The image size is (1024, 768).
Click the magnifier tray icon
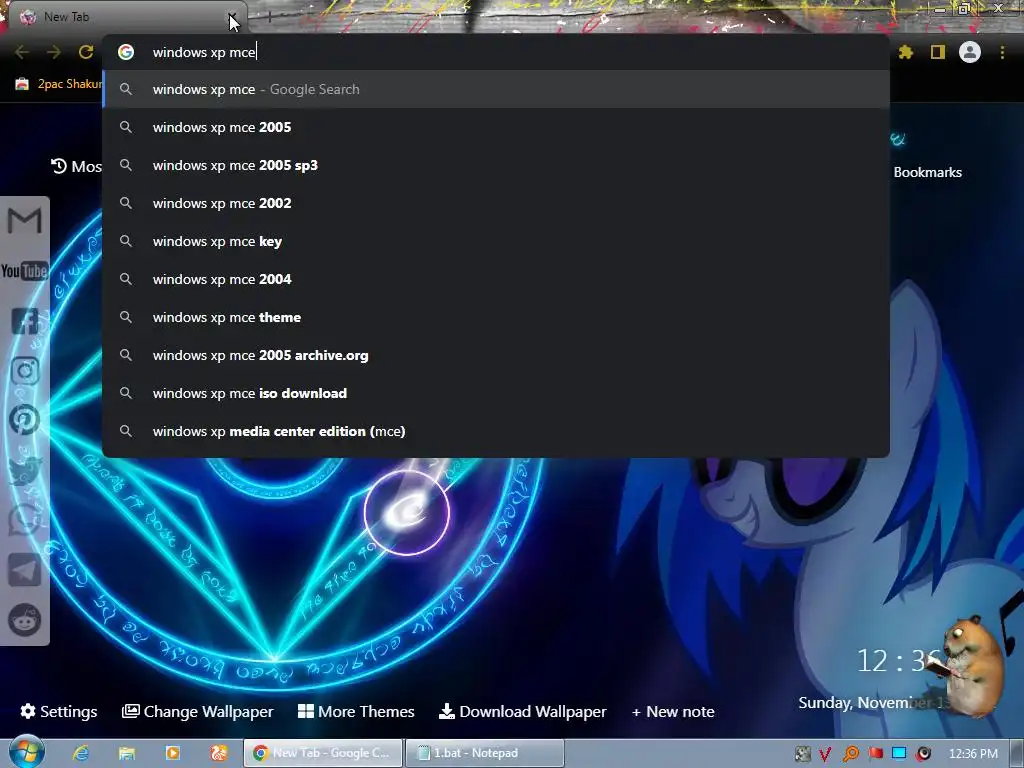(851, 754)
